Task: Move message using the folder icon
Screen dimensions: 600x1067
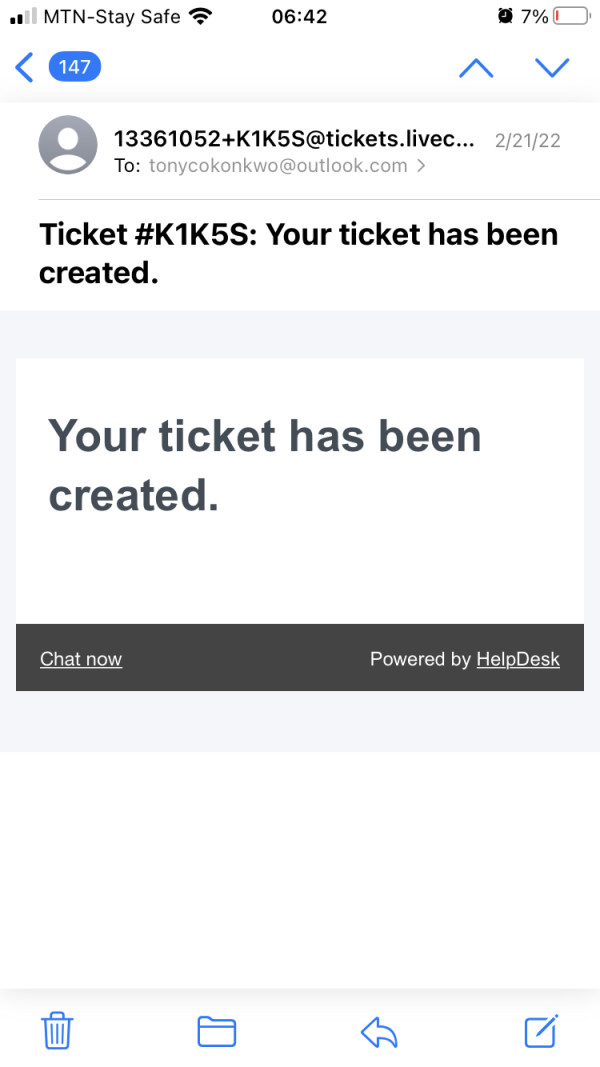Action: pos(216,1030)
